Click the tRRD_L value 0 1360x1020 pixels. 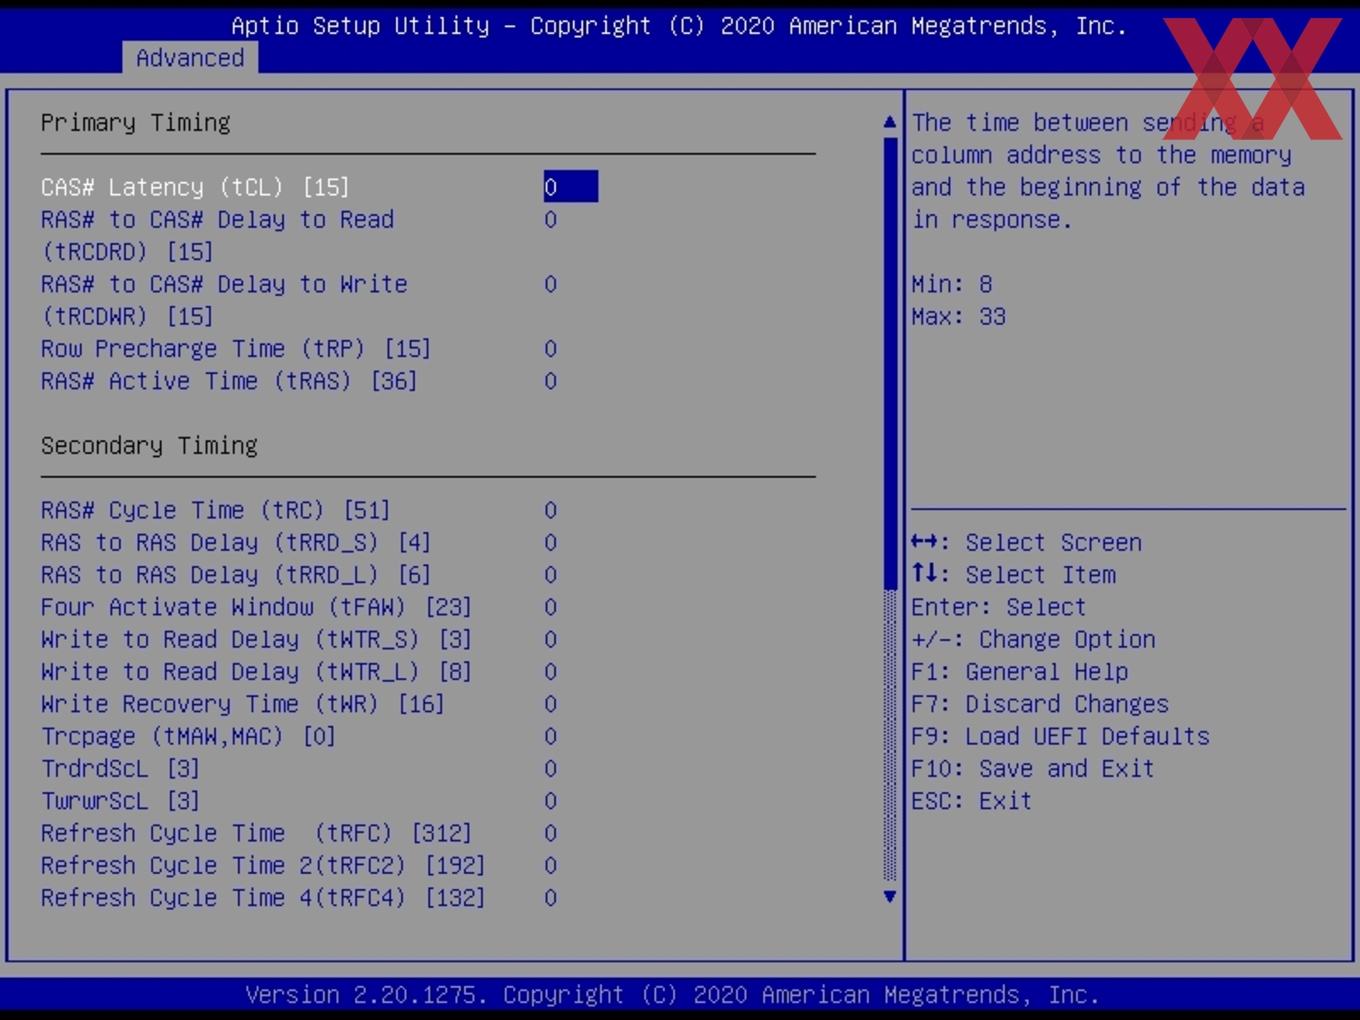tap(551, 575)
